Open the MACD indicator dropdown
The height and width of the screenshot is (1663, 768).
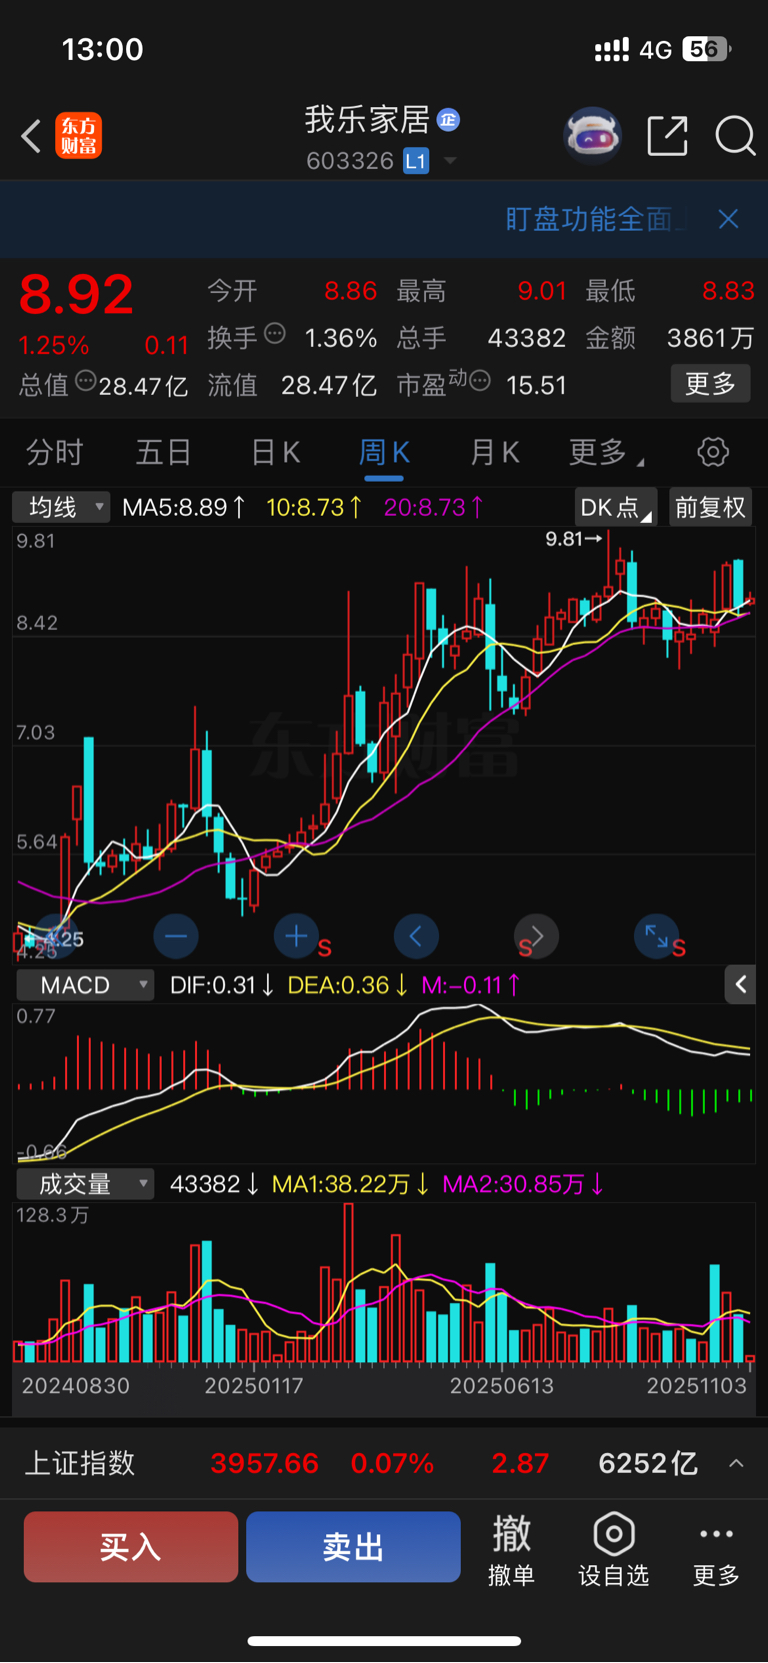[x=85, y=985]
